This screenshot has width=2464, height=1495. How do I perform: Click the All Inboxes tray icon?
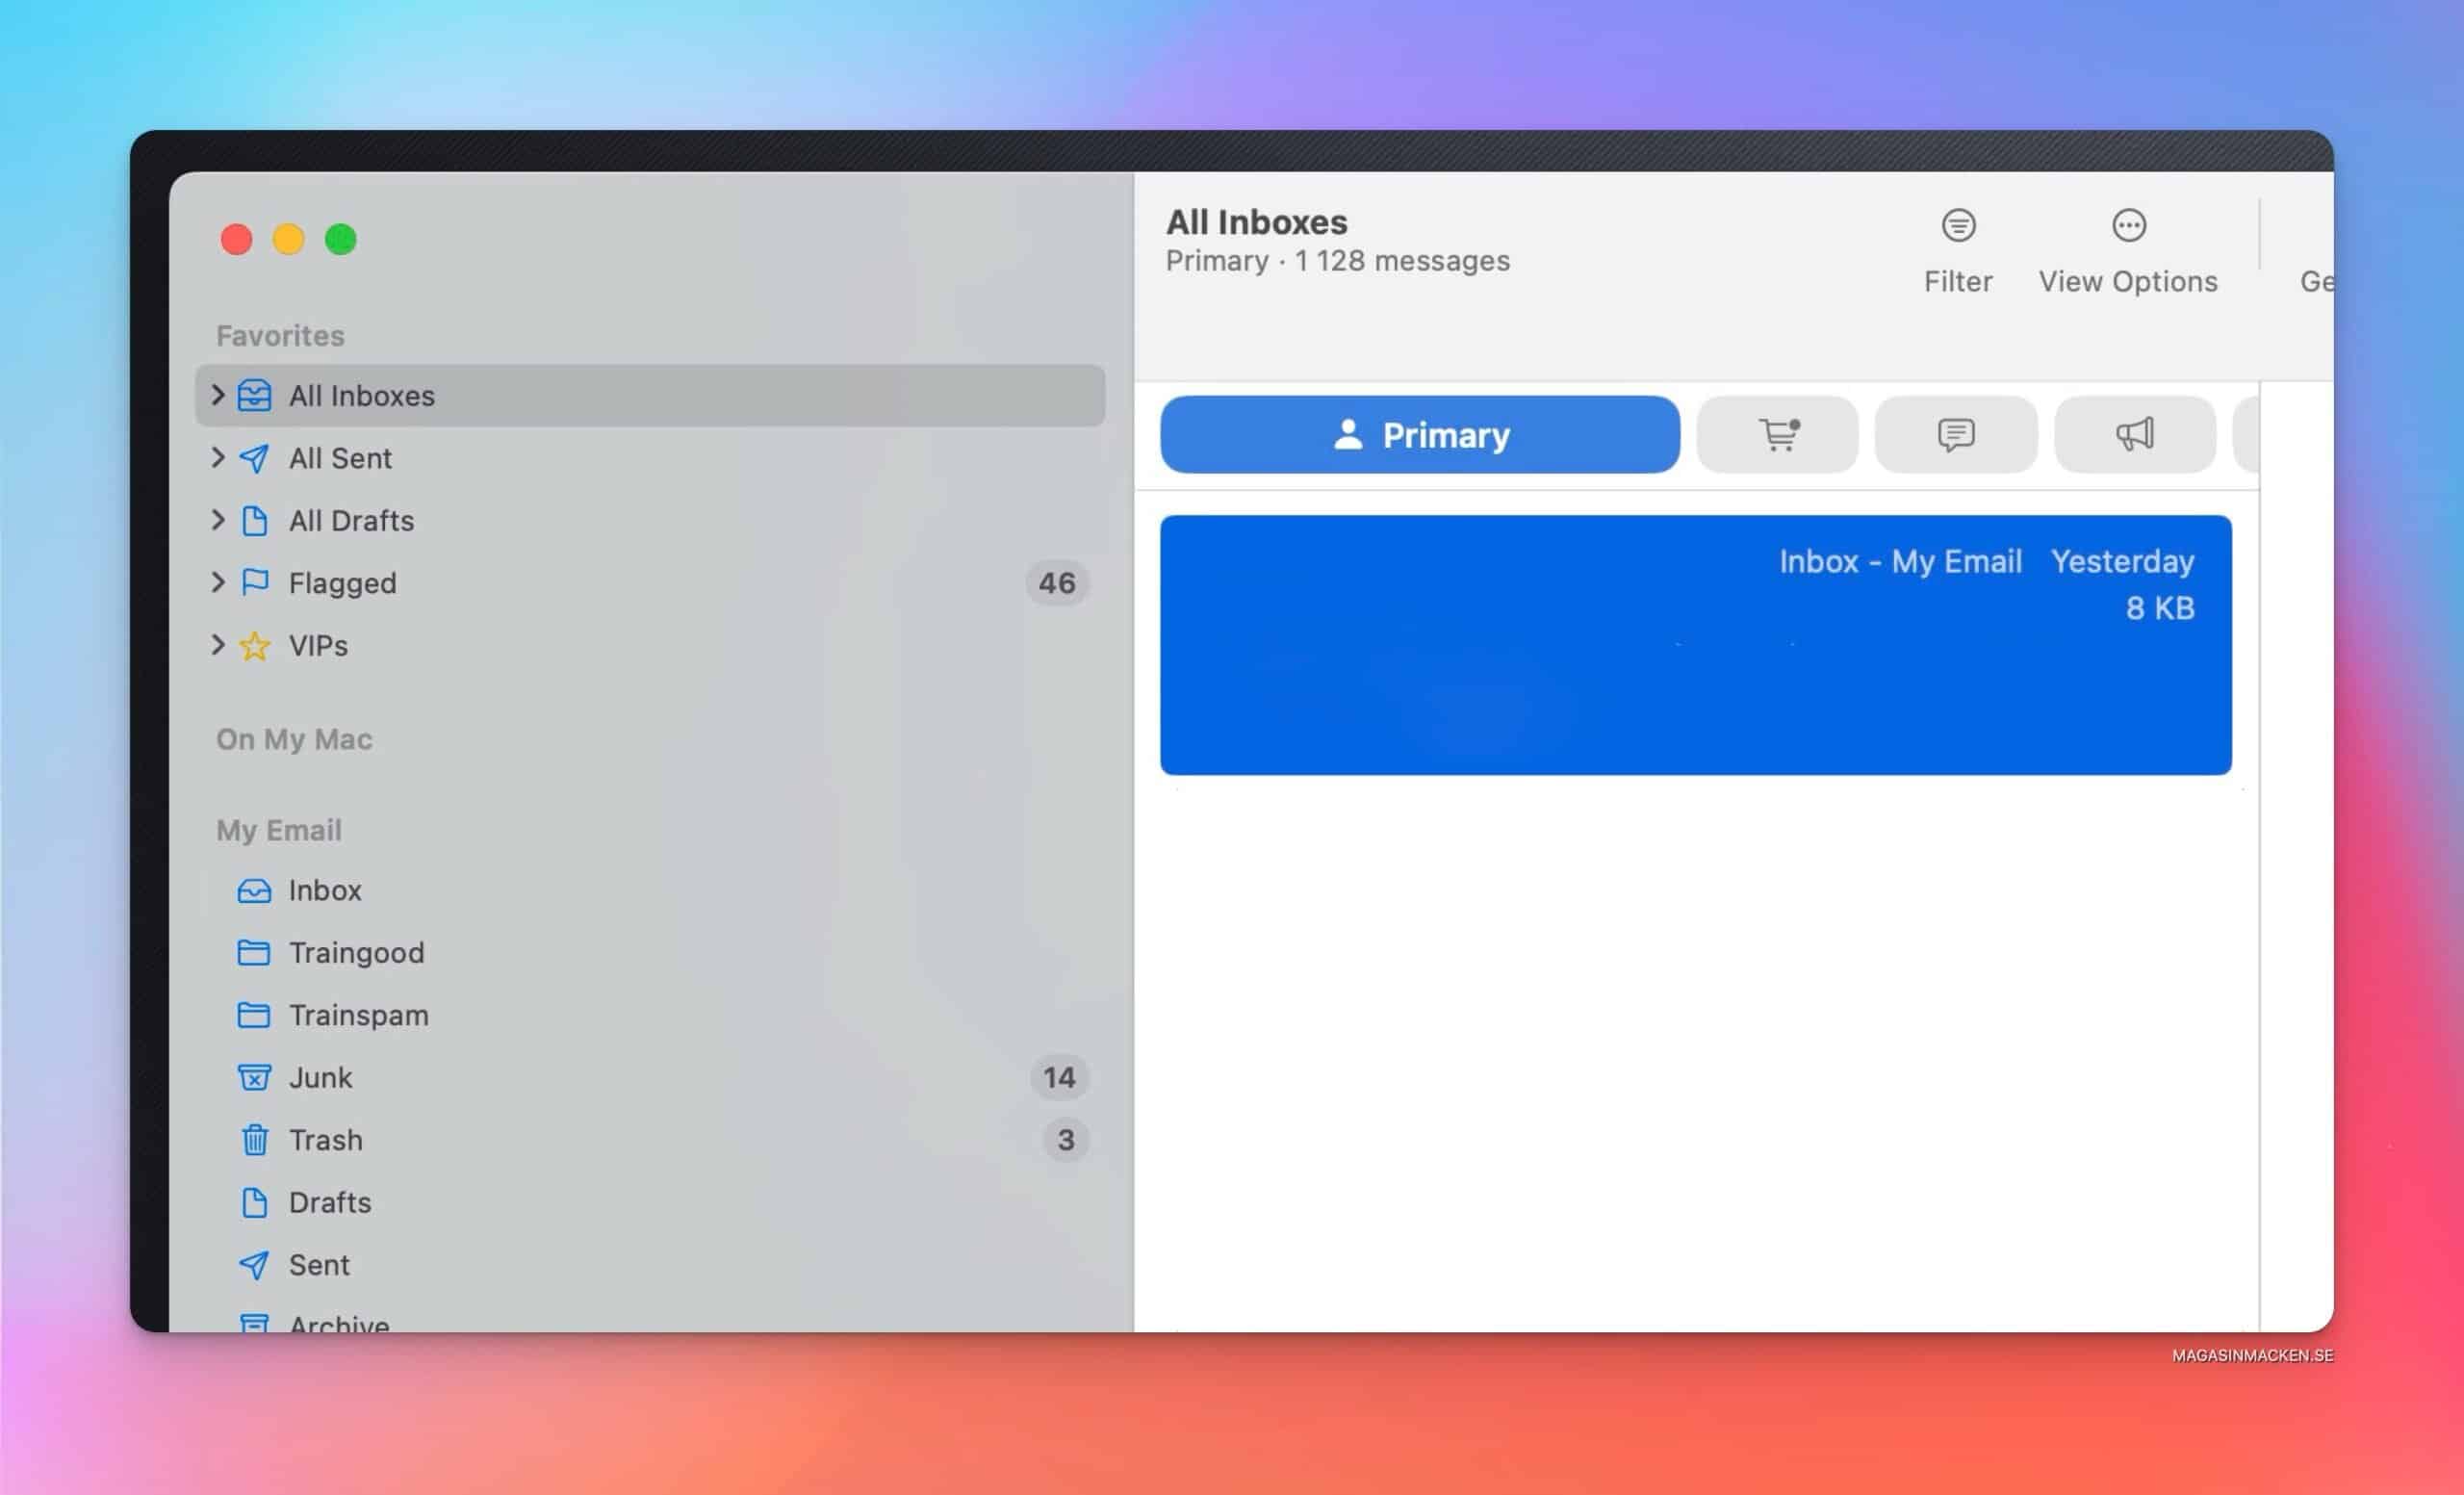[x=254, y=395]
